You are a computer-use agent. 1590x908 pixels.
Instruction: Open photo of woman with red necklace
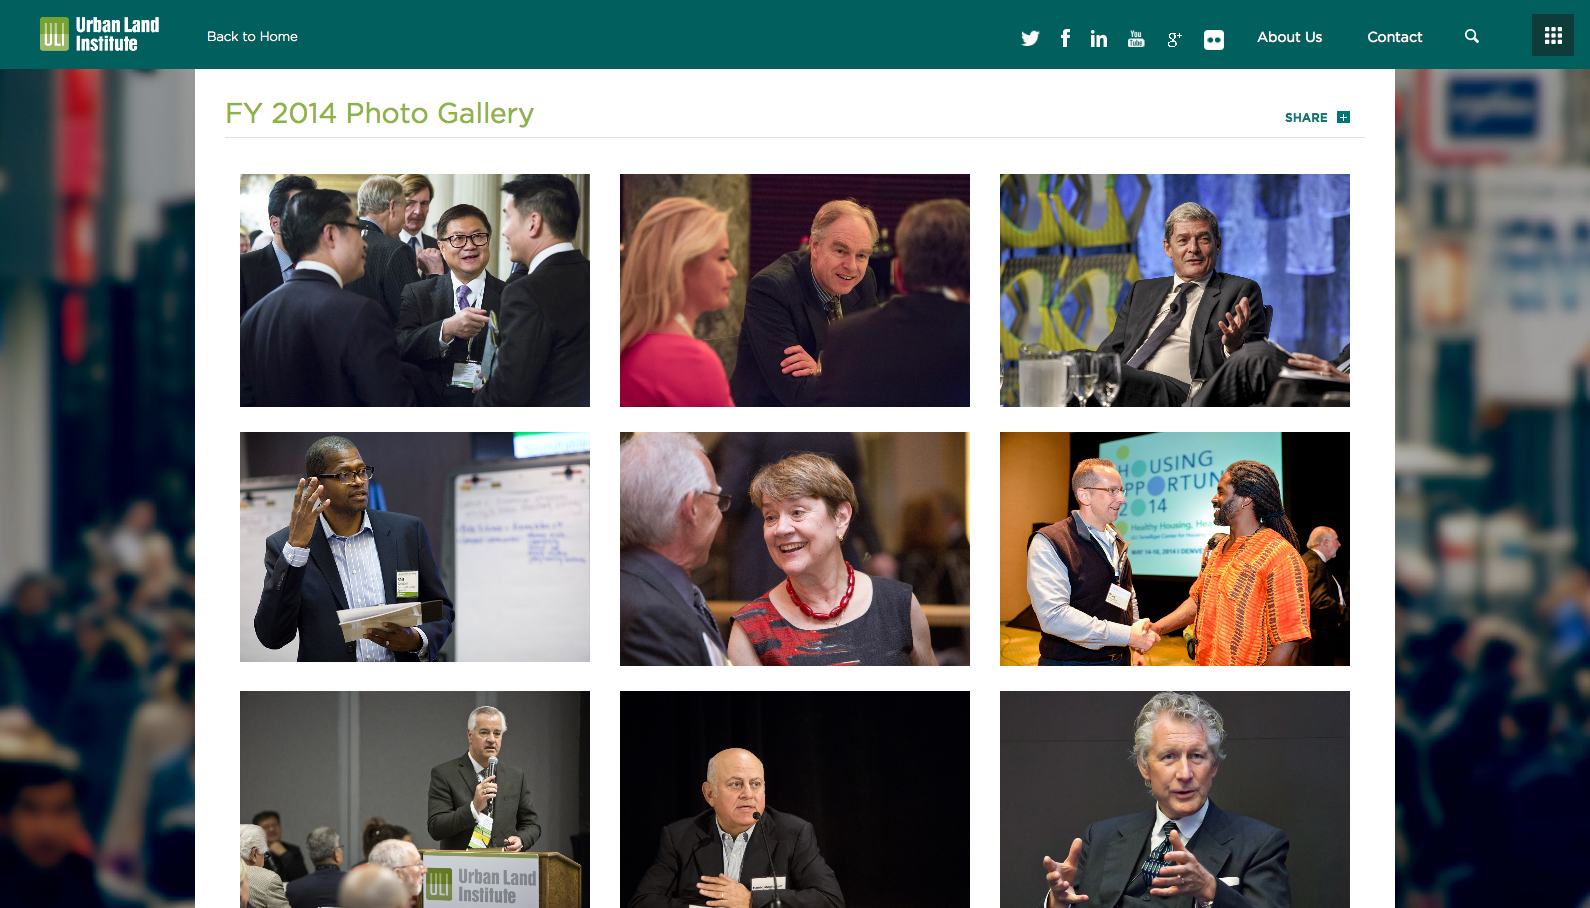[795, 549]
